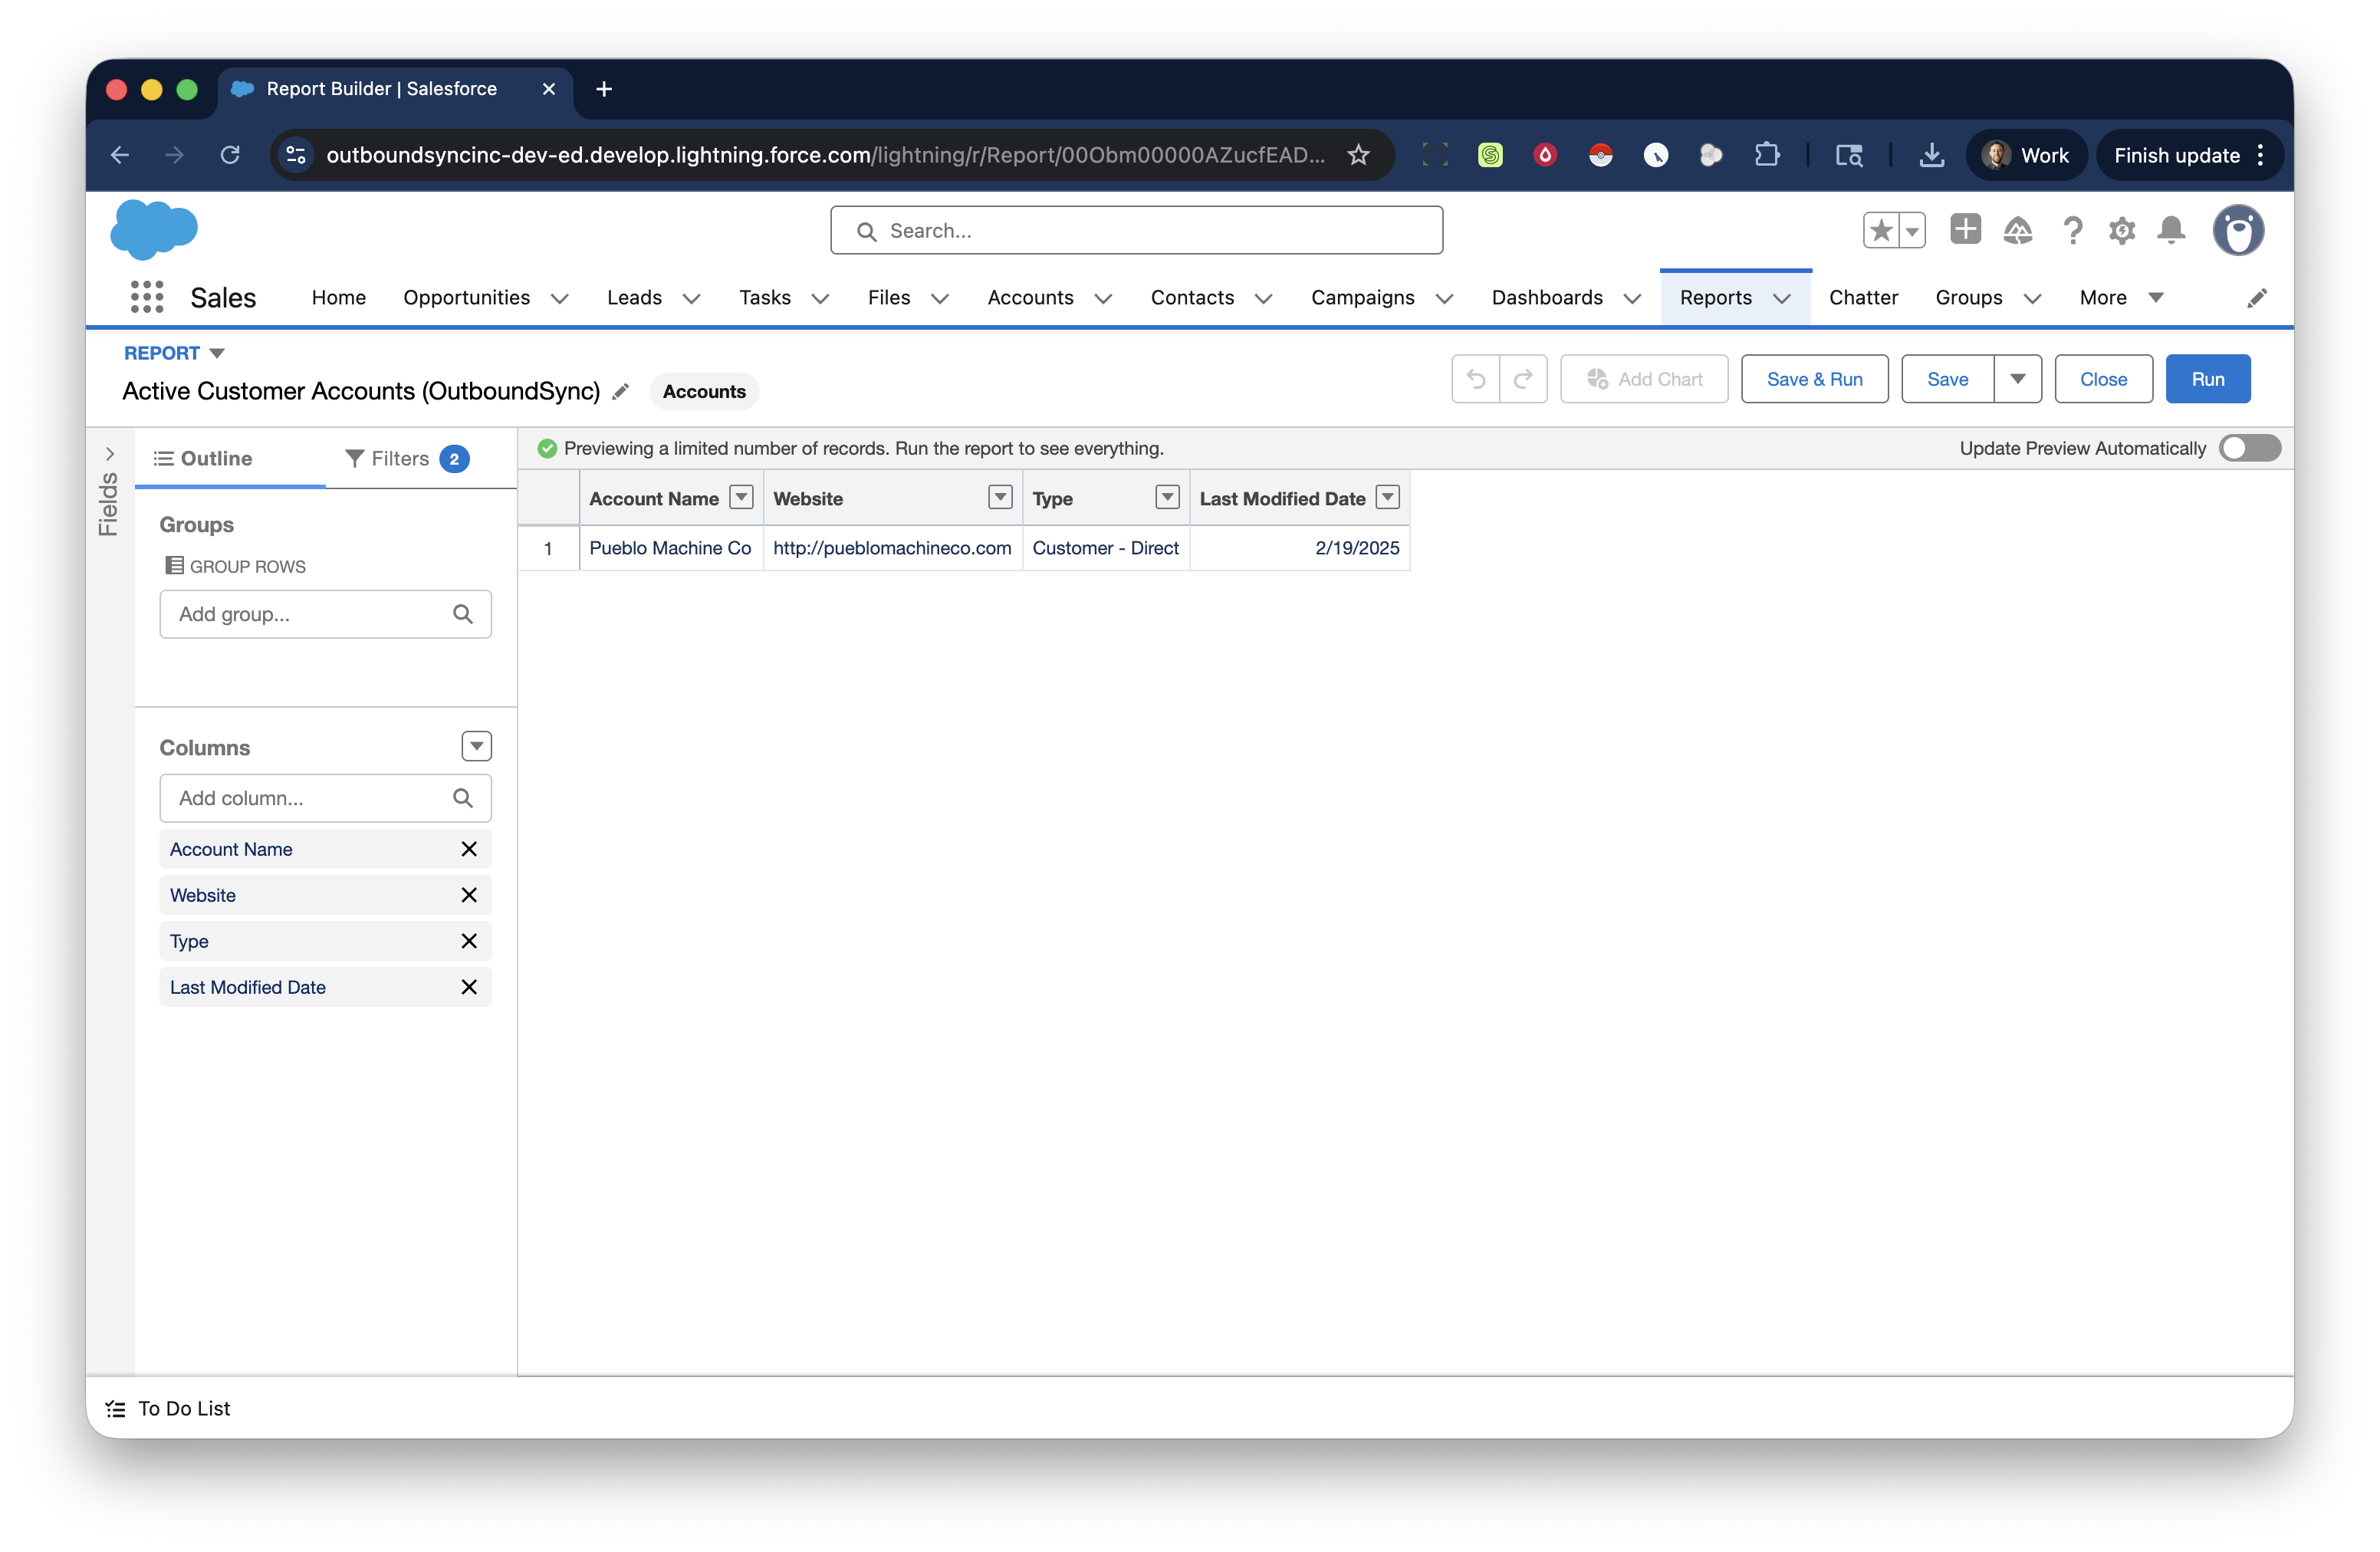Screen dimensions: 2380x1552
Task: Expand the Reports nav chevron
Action: click(x=1782, y=298)
